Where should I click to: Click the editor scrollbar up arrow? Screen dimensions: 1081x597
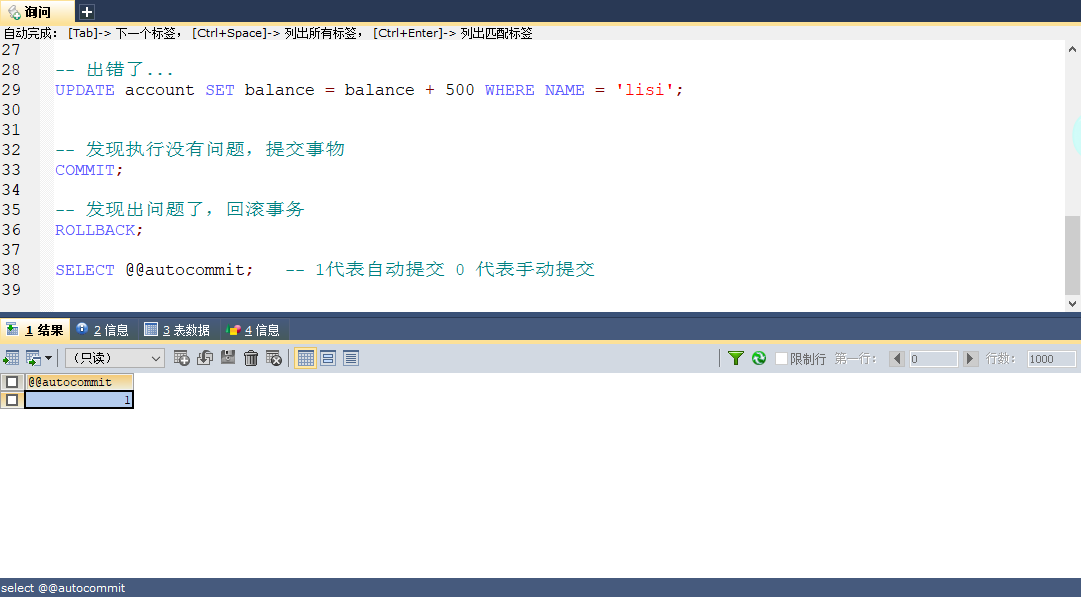click(x=1072, y=49)
